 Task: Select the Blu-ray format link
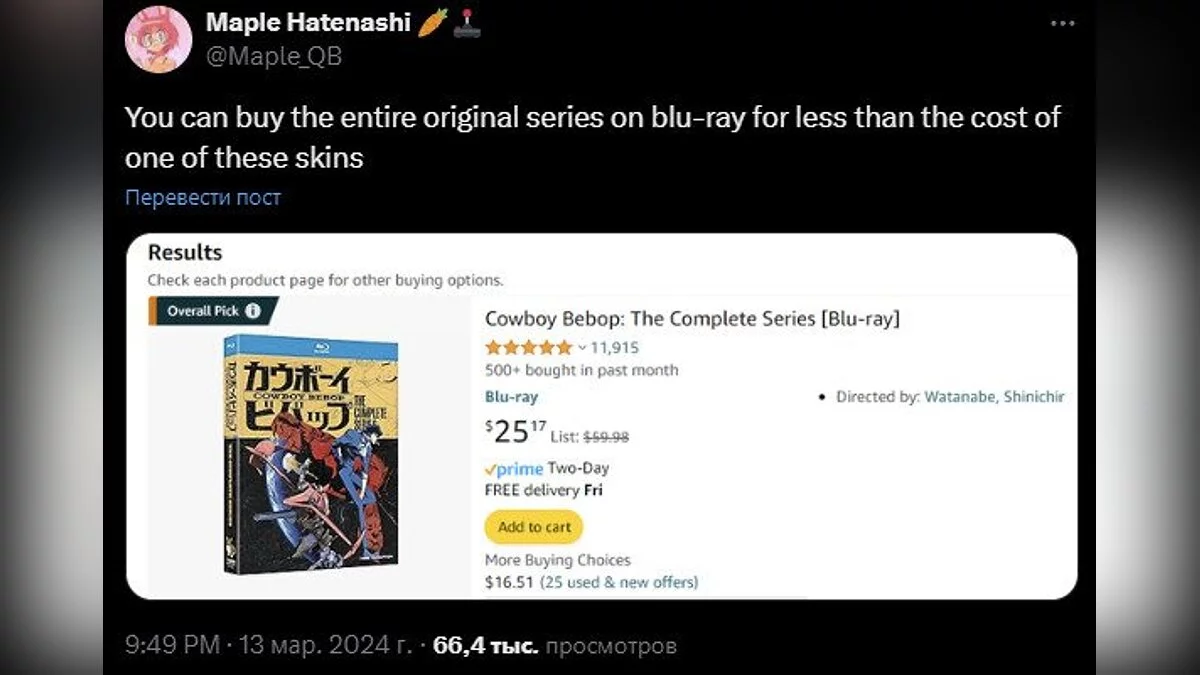coord(511,397)
